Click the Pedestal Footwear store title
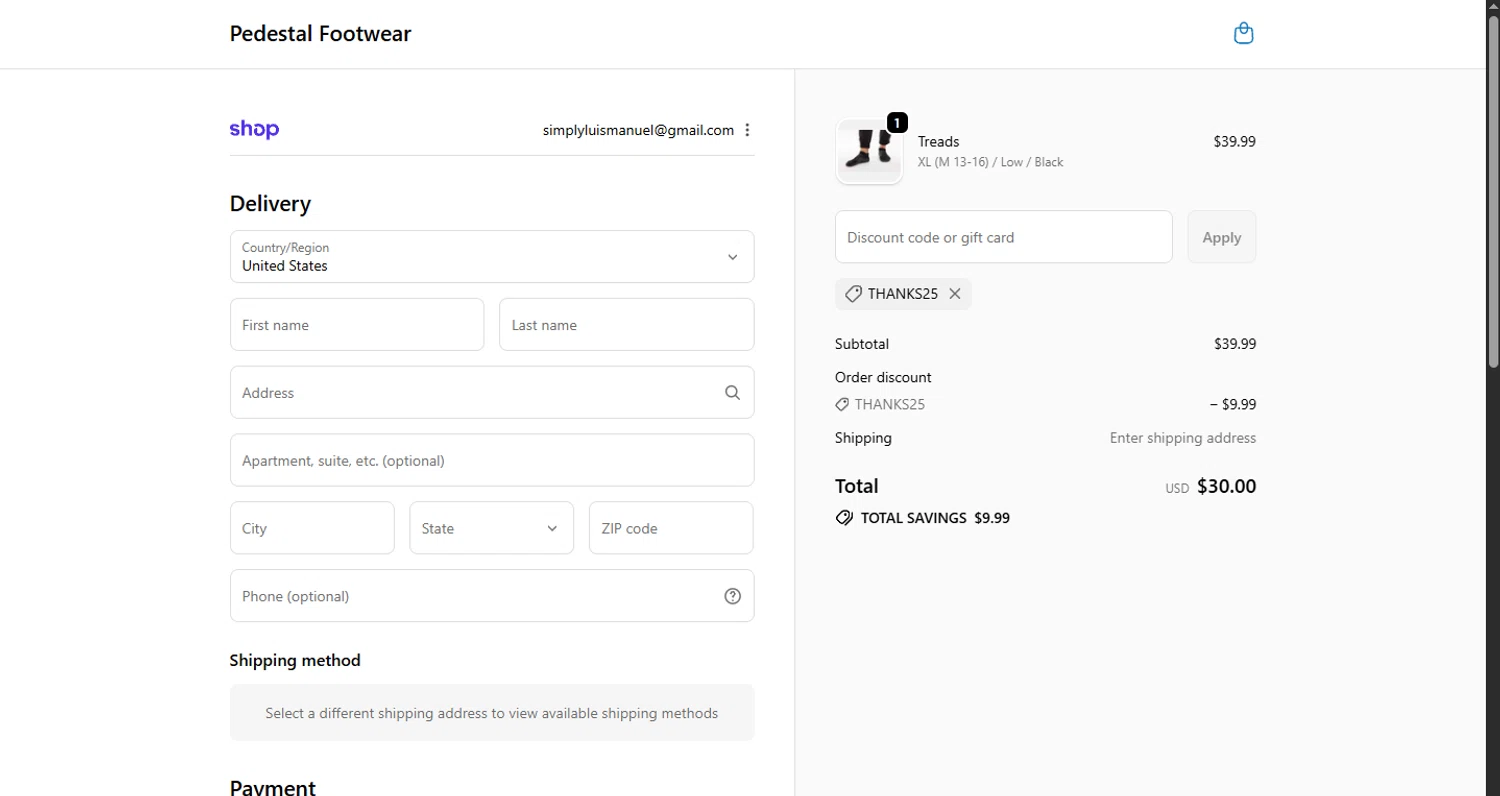The height and width of the screenshot is (796, 1500). [320, 34]
